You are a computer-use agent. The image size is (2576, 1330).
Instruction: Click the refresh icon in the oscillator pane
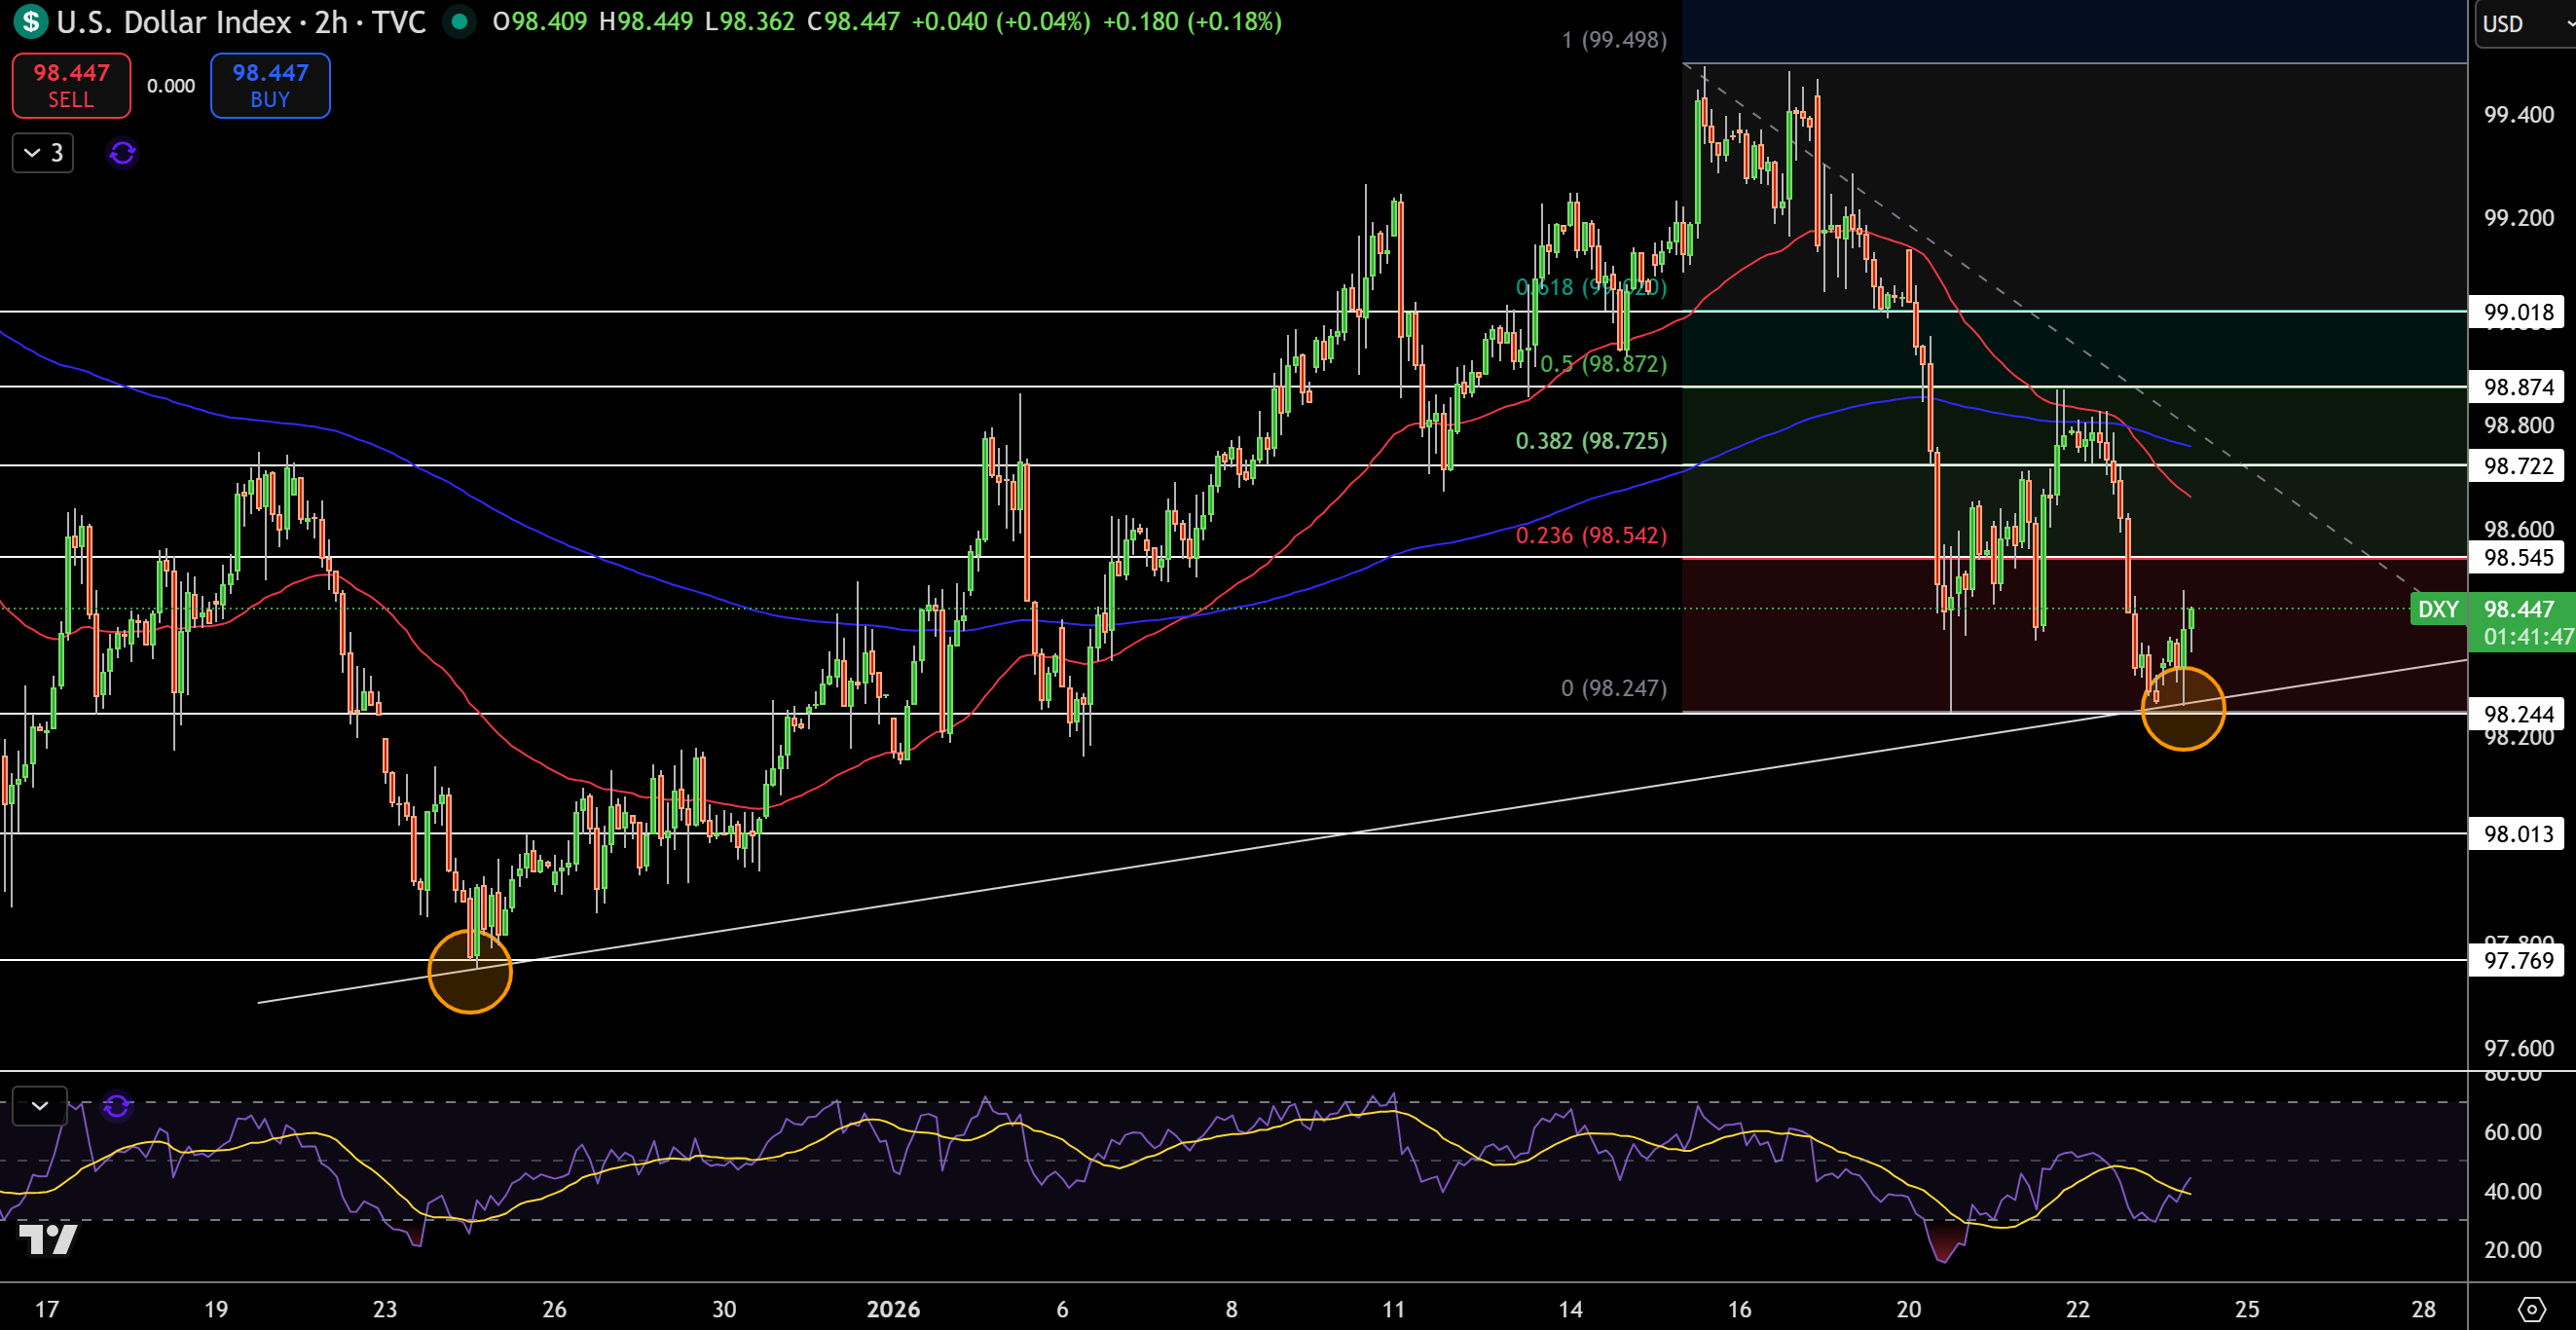116,1106
